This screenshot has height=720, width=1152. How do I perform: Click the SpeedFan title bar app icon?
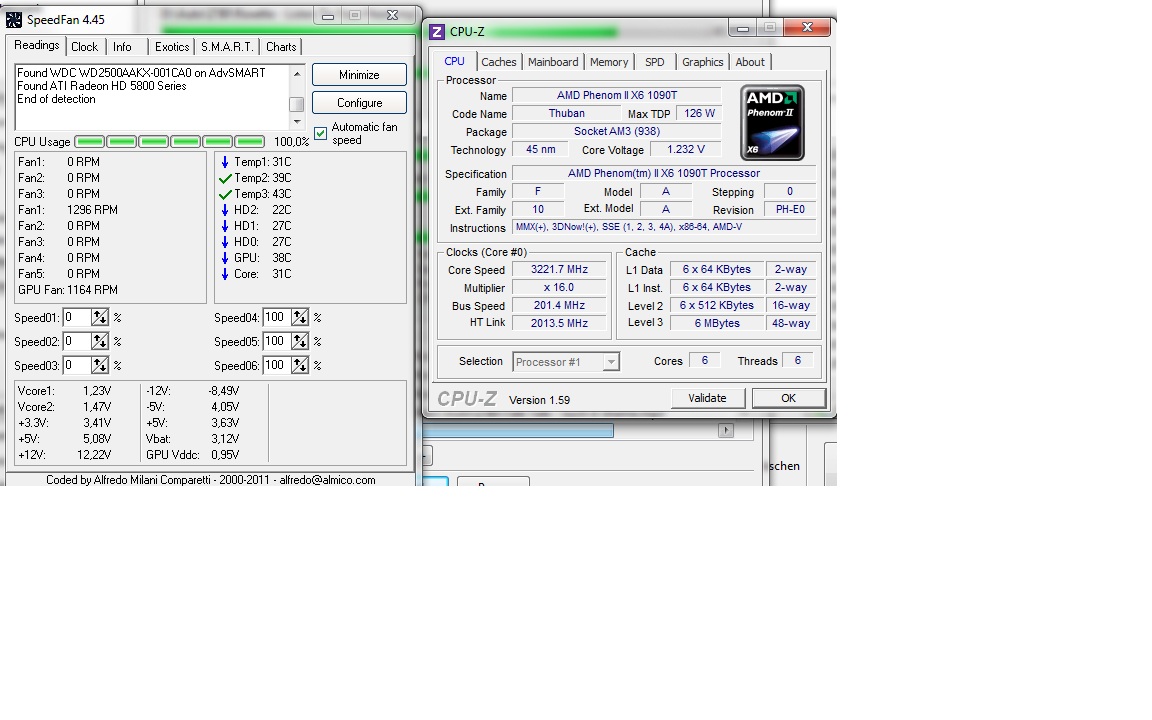(x=14, y=20)
